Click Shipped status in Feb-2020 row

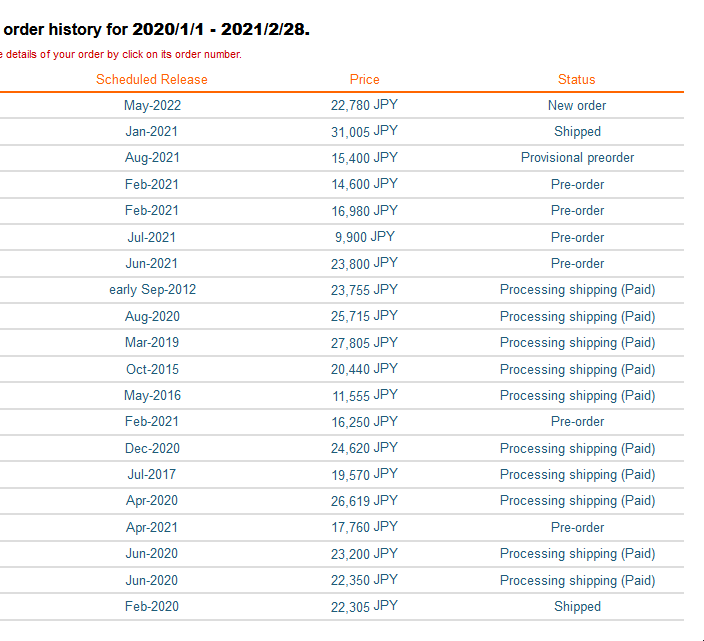[577, 606]
